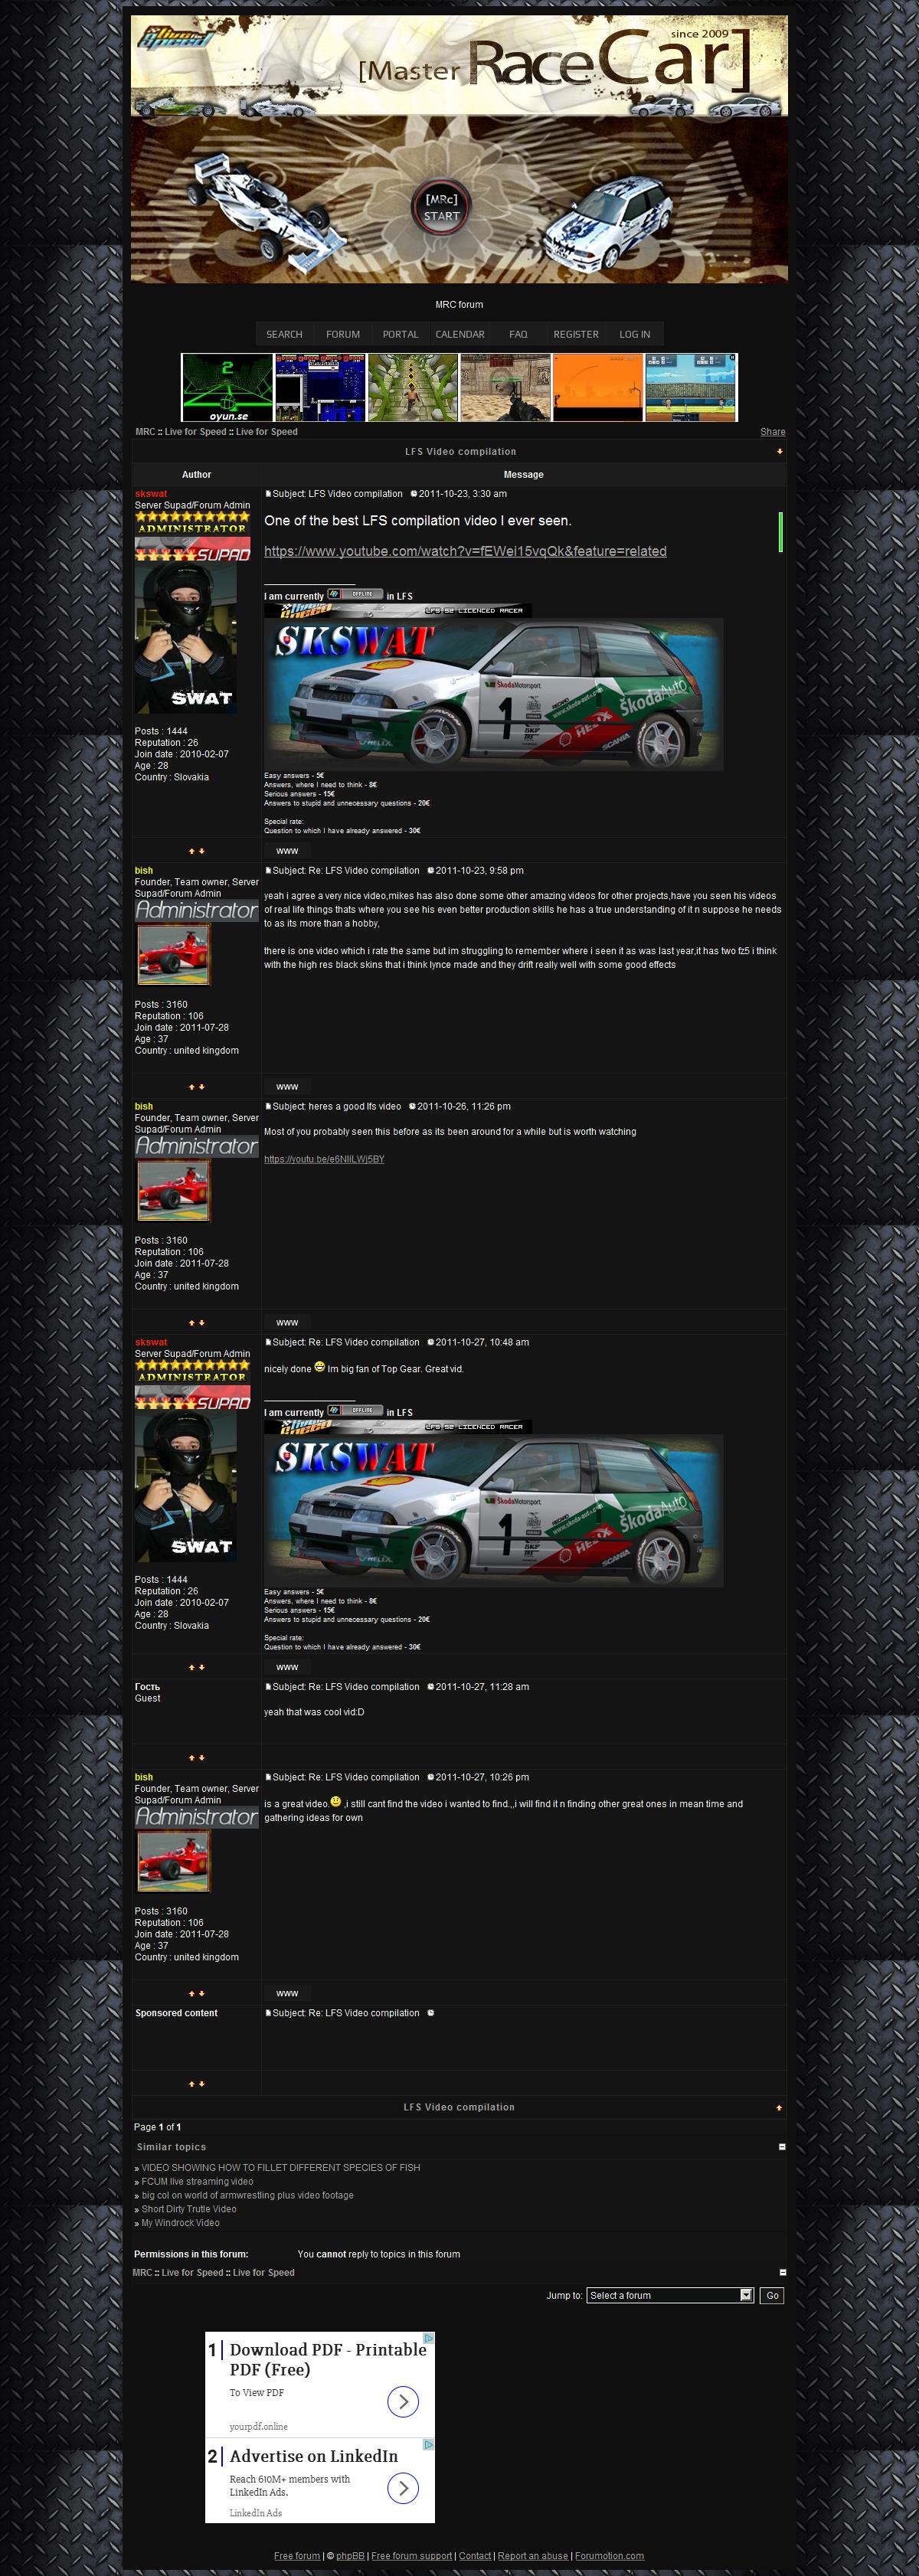919x2576 pixels.
Task: Jump to page bottom via top header arrow
Action: [780, 451]
